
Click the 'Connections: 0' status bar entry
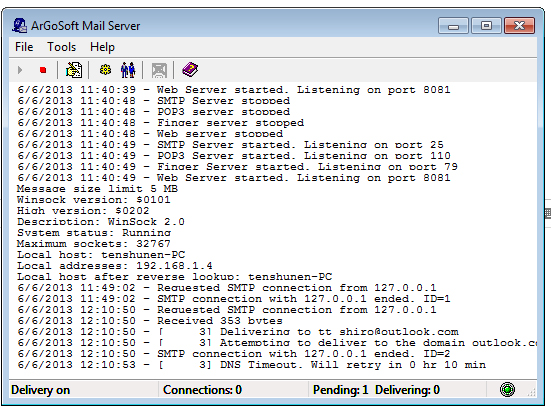click(x=202, y=390)
